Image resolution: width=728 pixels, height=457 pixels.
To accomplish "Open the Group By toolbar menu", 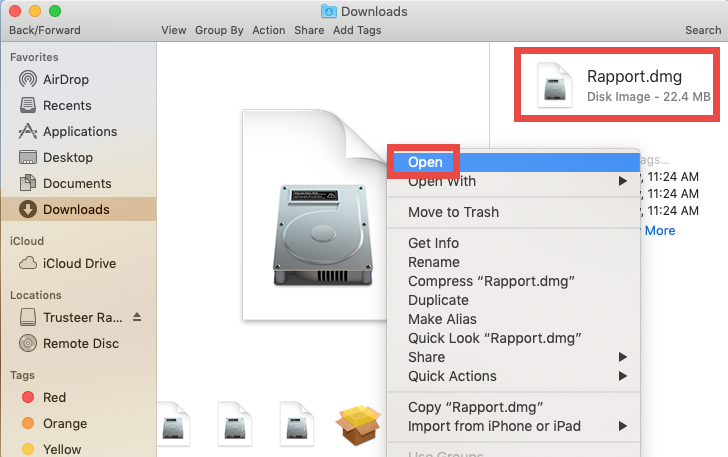I will 219,30.
